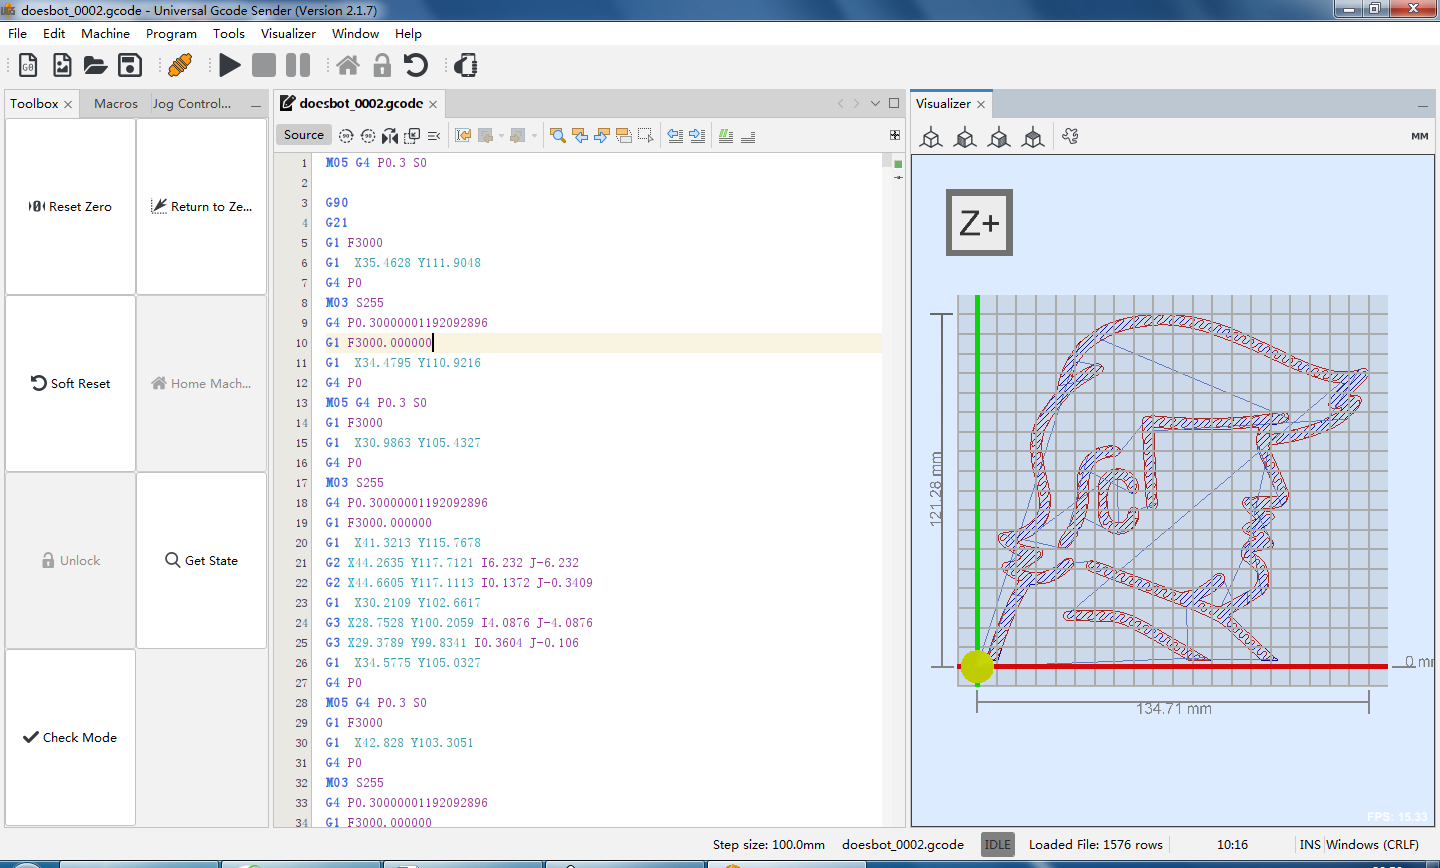Toggle the MM units button in Visualizer
Image resolution: width=1440 pixels, height=868 pixels.
(1419, 137)
